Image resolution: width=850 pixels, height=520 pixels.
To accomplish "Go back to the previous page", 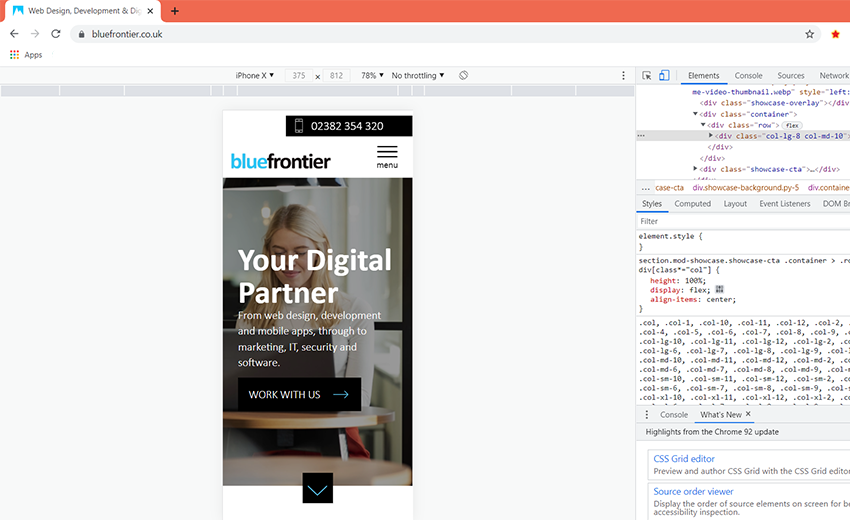I will point(14,34).
